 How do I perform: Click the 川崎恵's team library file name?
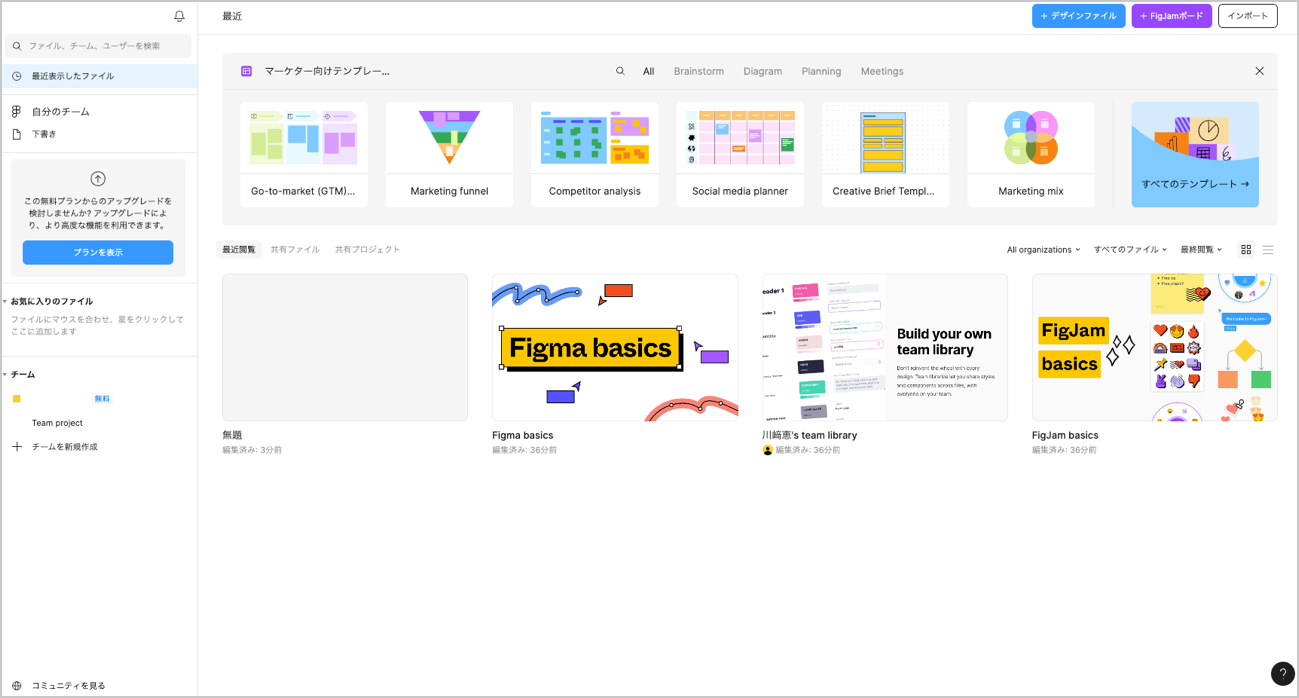click(x=810, y=435)
